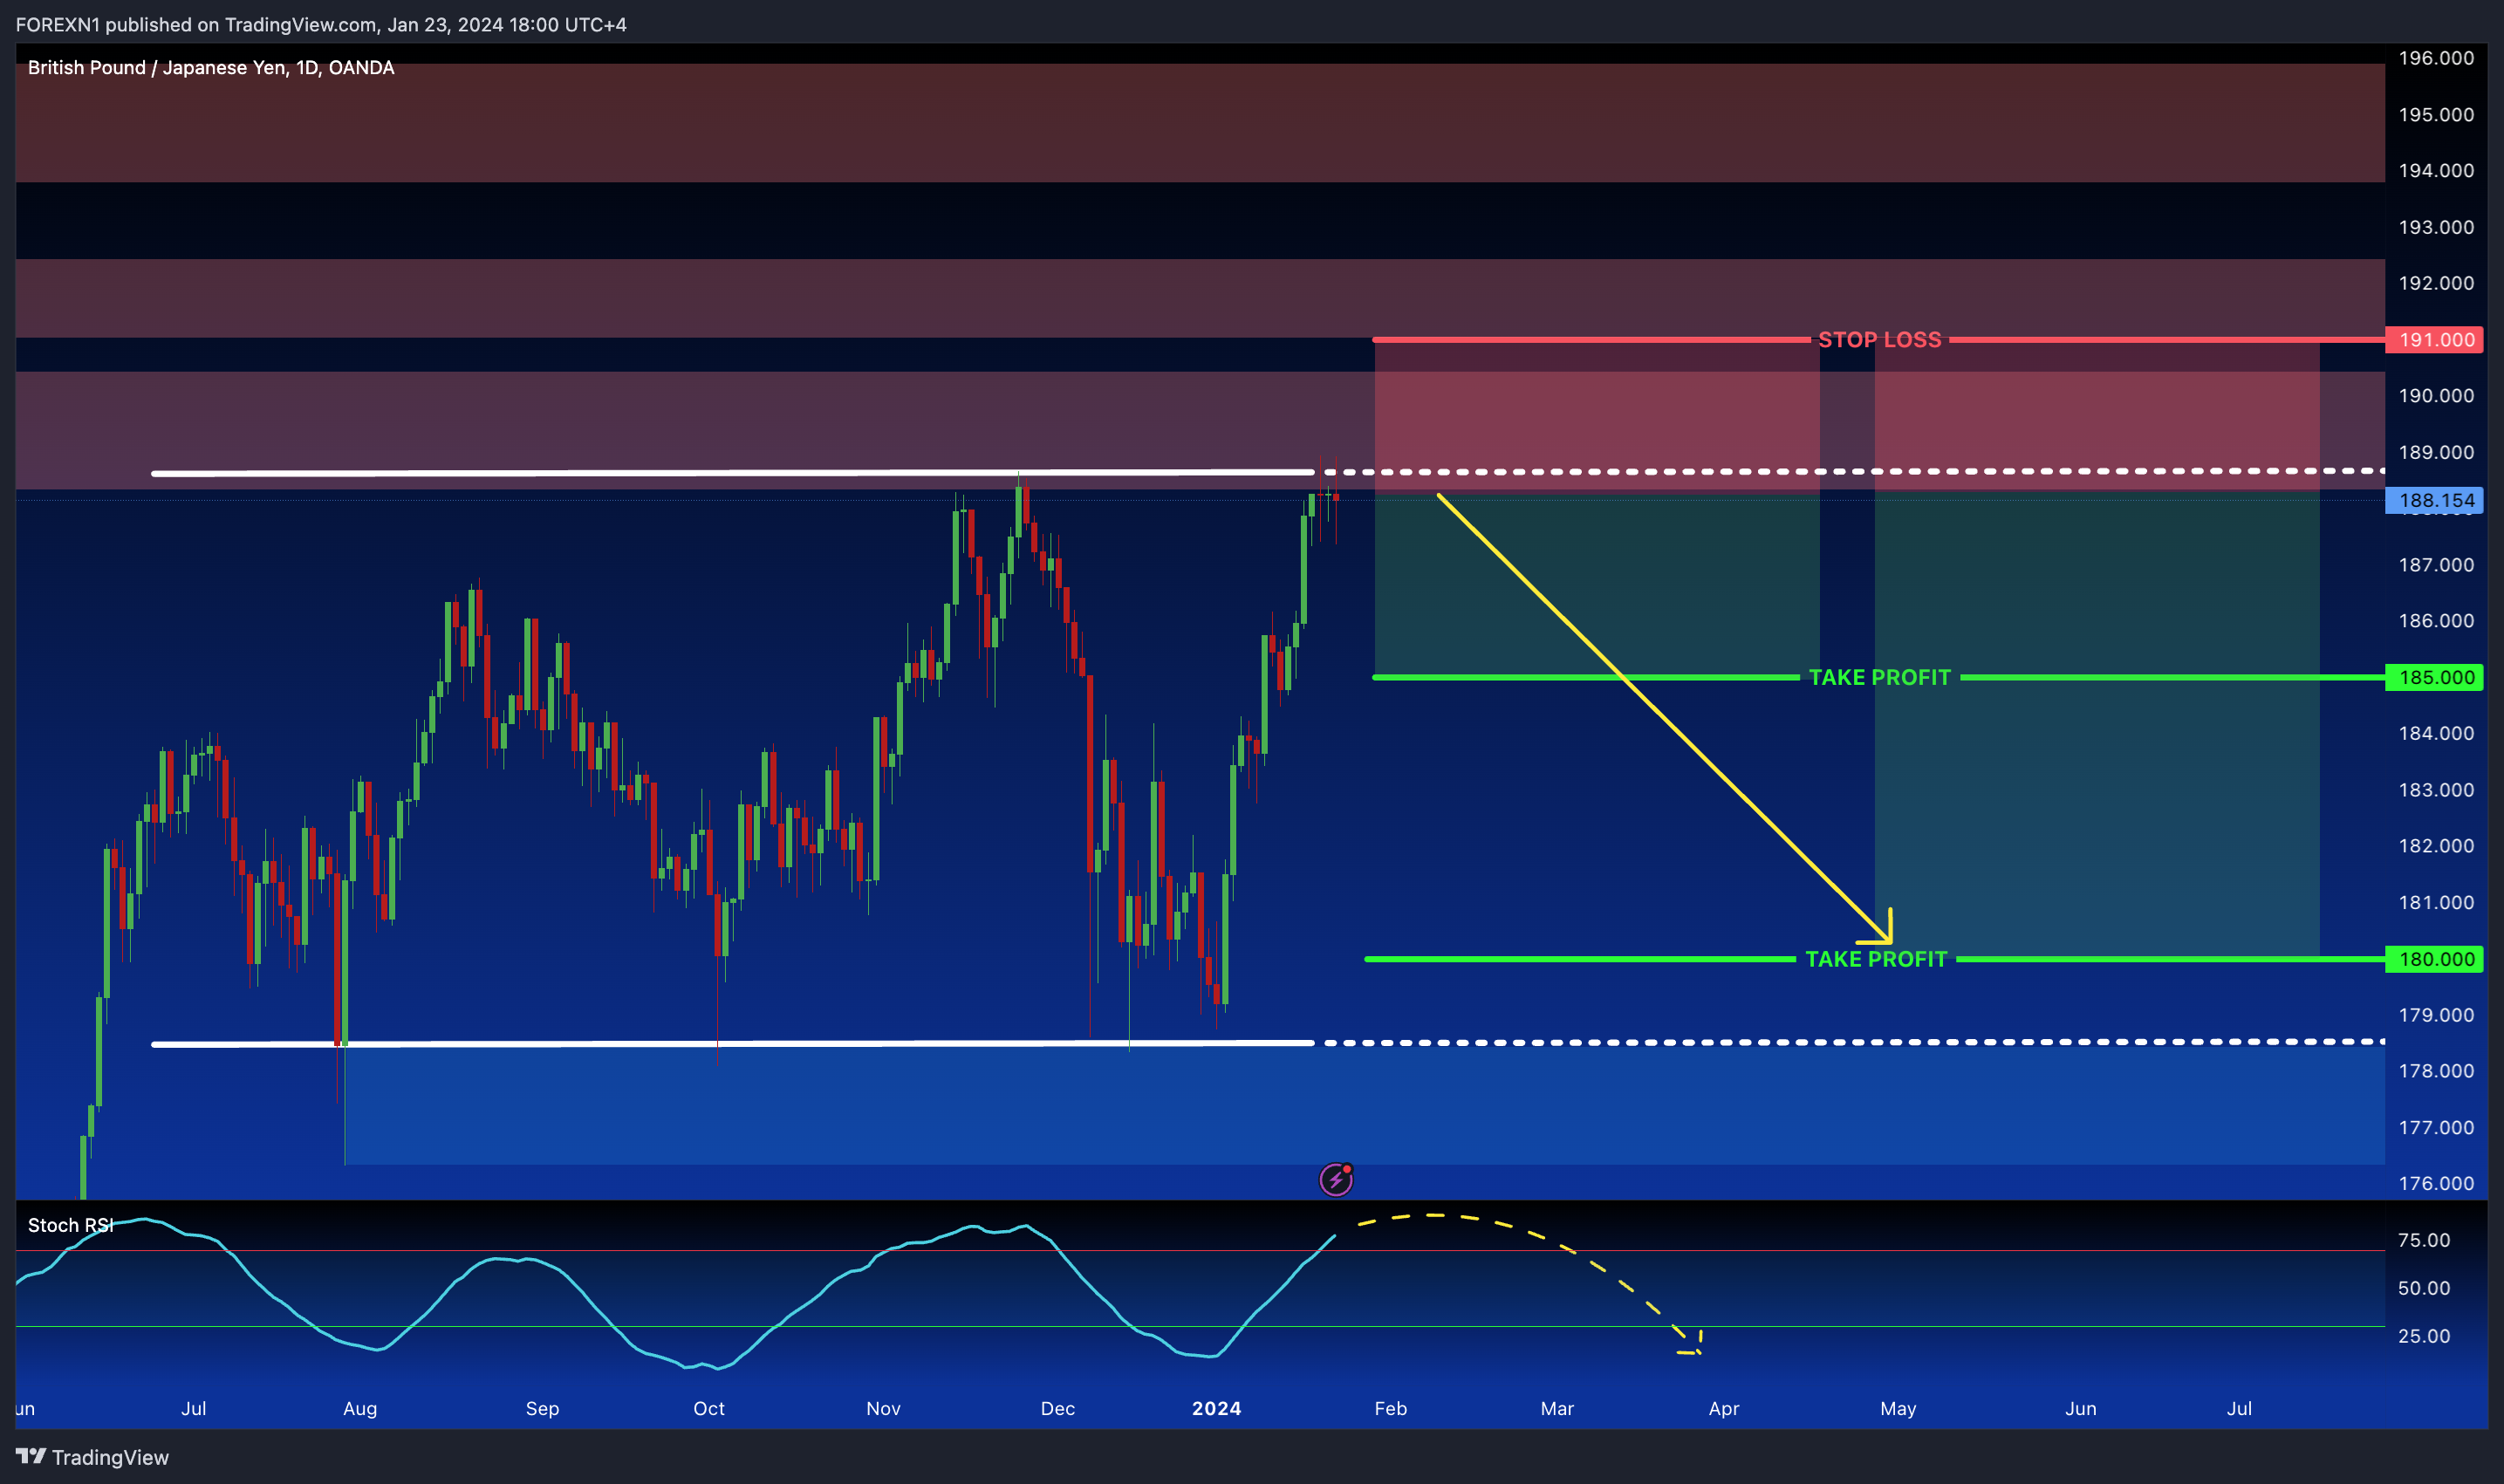
Task: Click the 50.00 Stoch RSI axis value
Action: coord(2424,1288)
